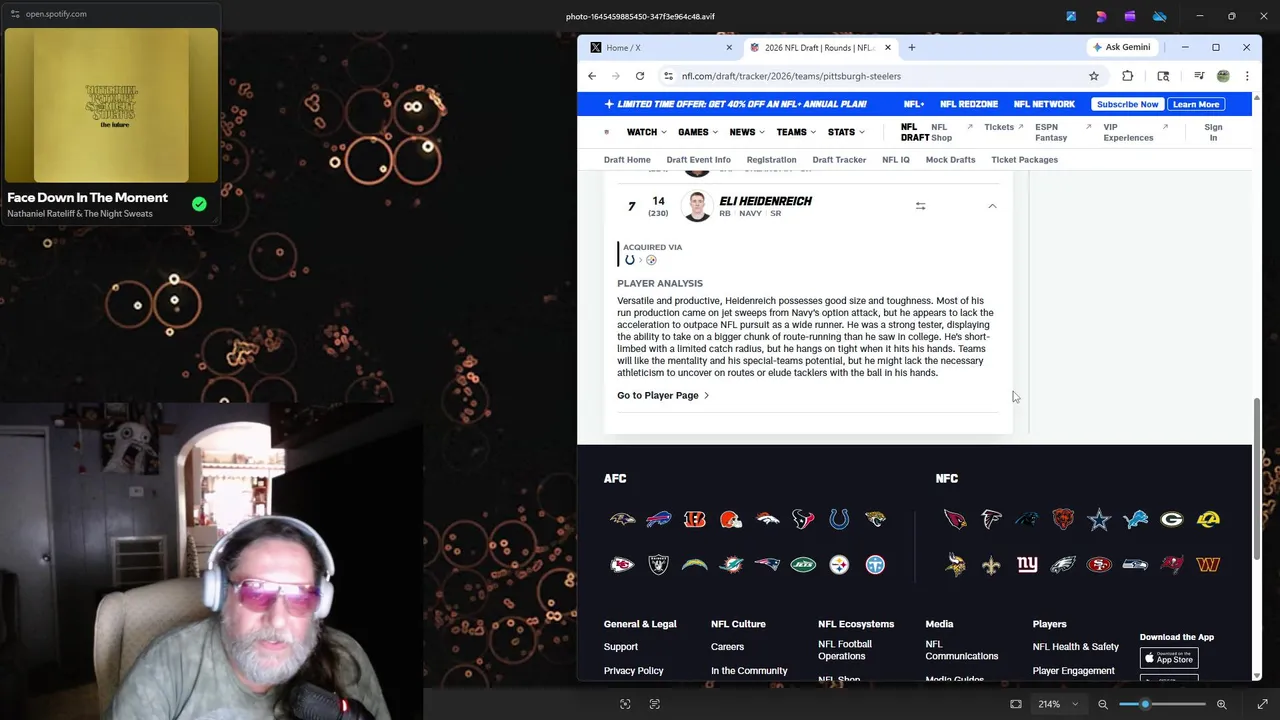Open the Chrome extensions puzzle icon
Screen dimensions: 1280x720
tap(1128, 76)
